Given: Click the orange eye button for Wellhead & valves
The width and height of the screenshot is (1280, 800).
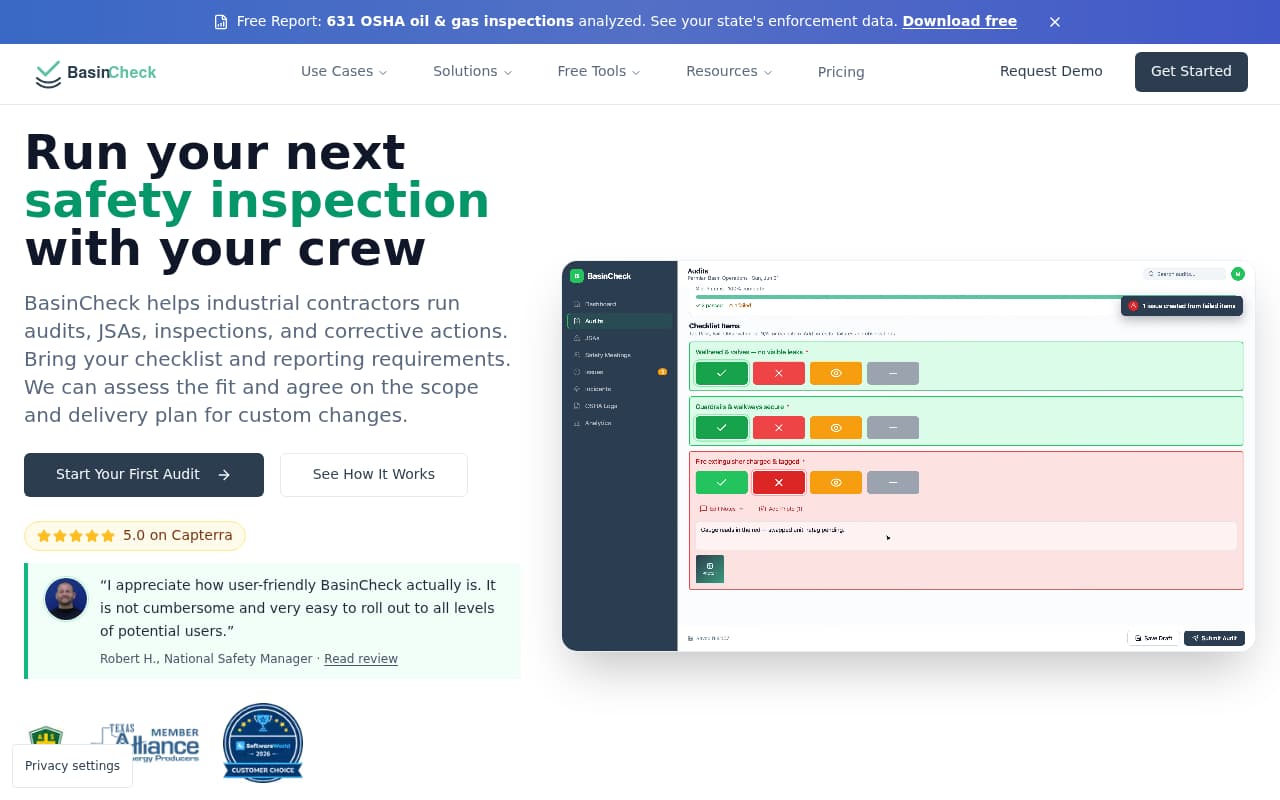Looking at the screenshot, I should (836, 373).
